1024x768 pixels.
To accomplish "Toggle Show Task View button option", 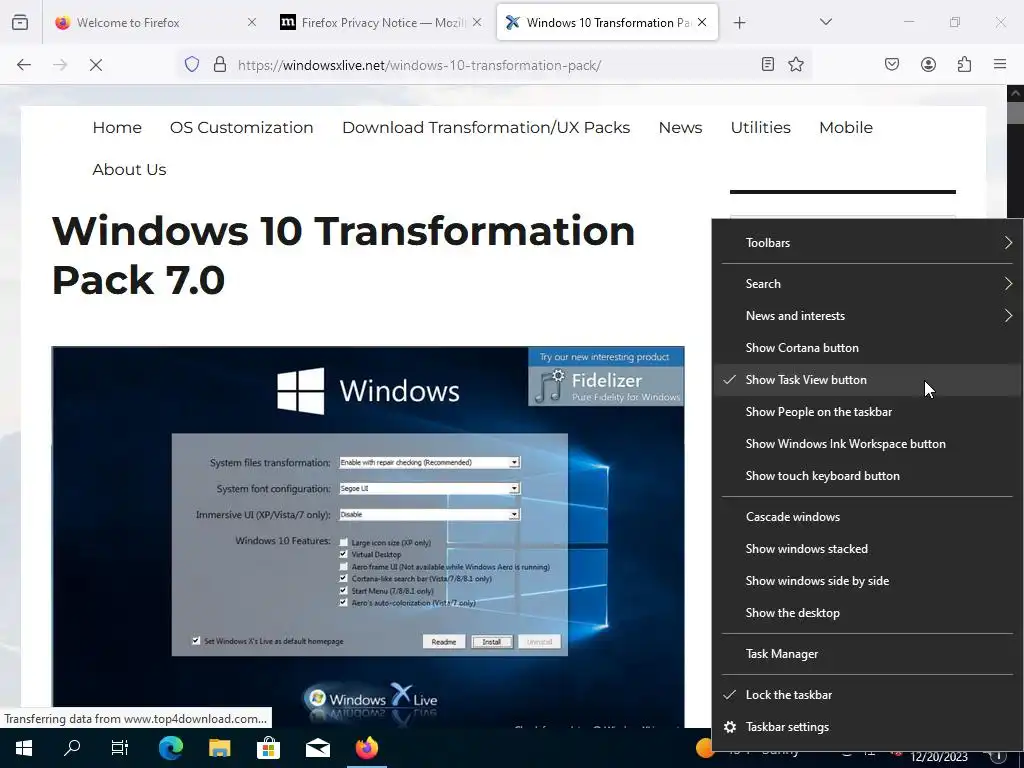I will tap(868, 380).
